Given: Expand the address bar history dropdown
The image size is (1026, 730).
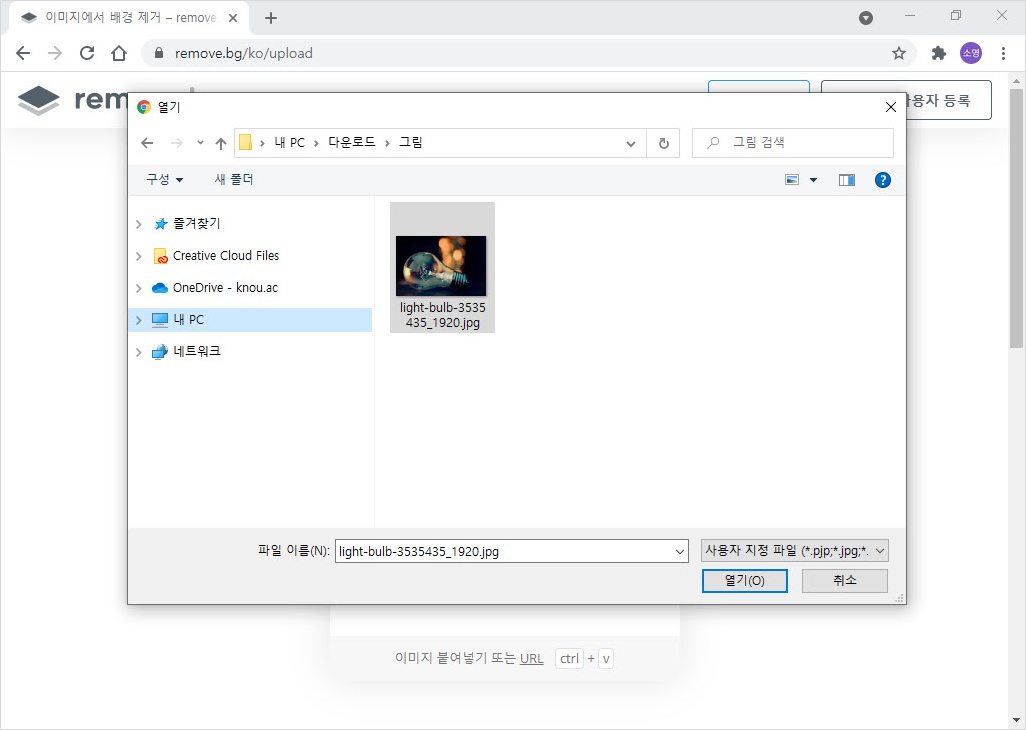Looking at the screenshot, I should 631,143.
